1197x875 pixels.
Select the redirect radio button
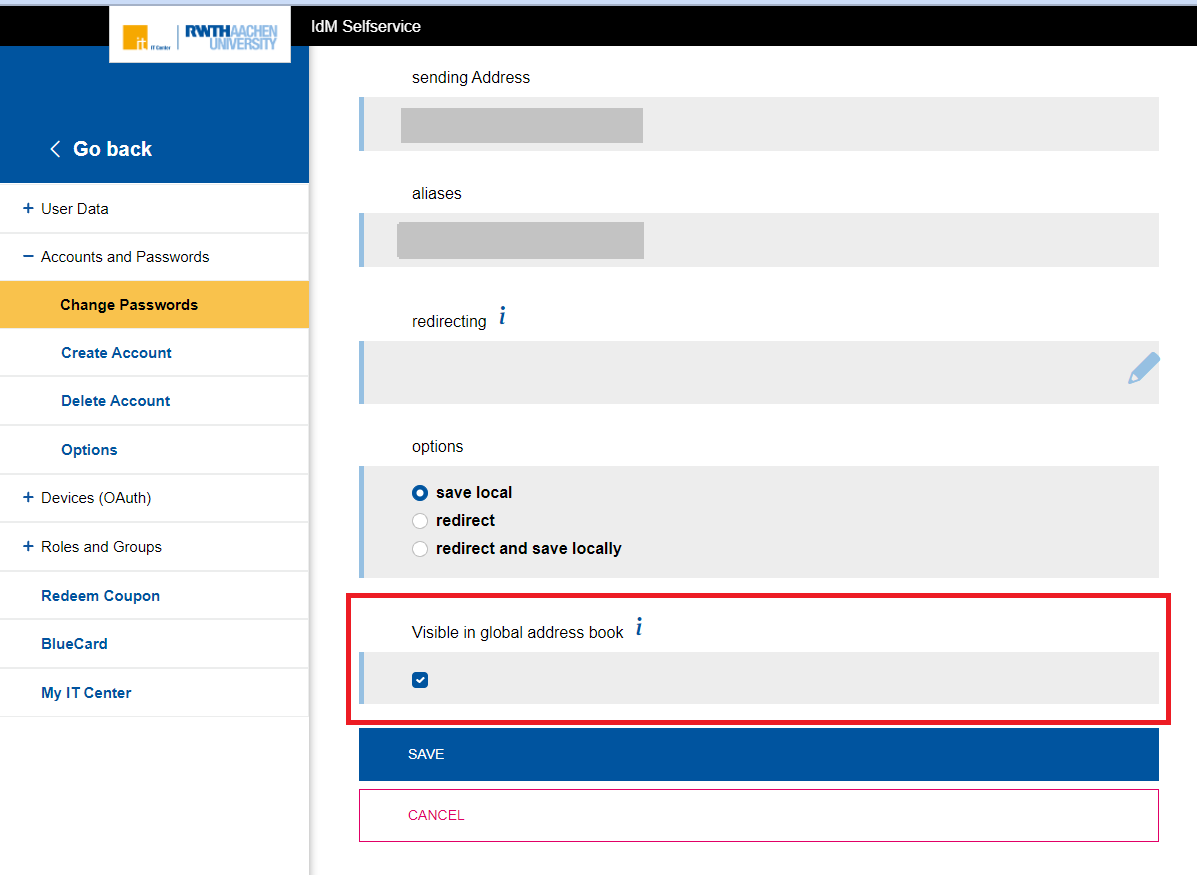point(420,520)
